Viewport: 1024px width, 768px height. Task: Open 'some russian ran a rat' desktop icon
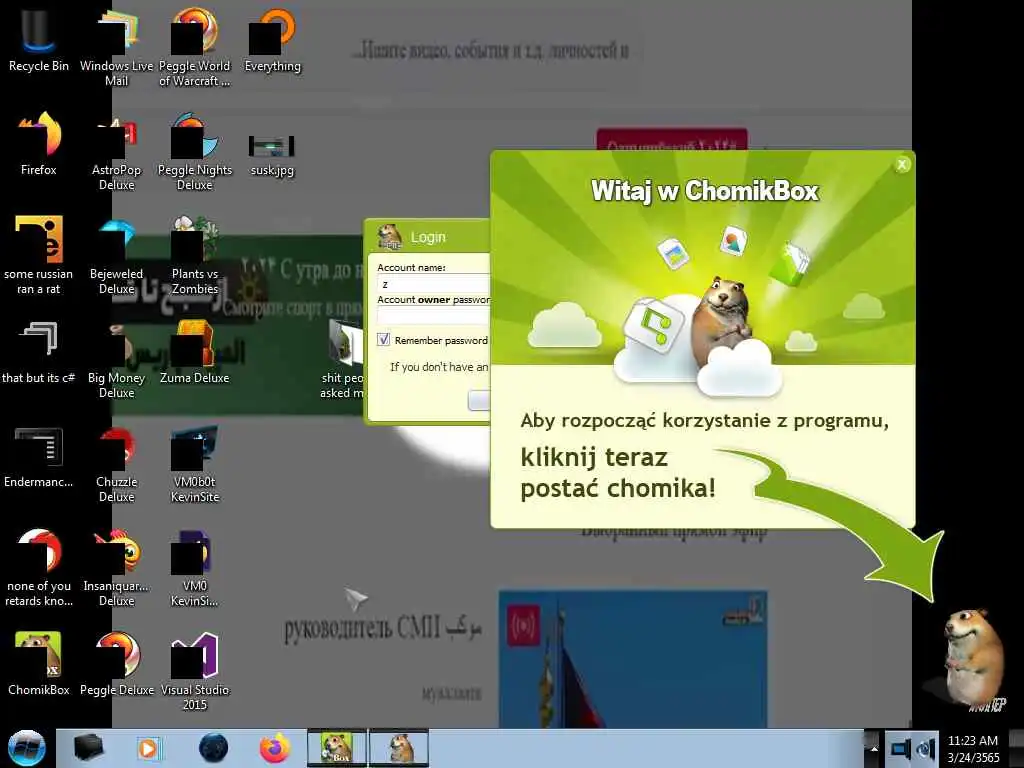pos(39,255)
